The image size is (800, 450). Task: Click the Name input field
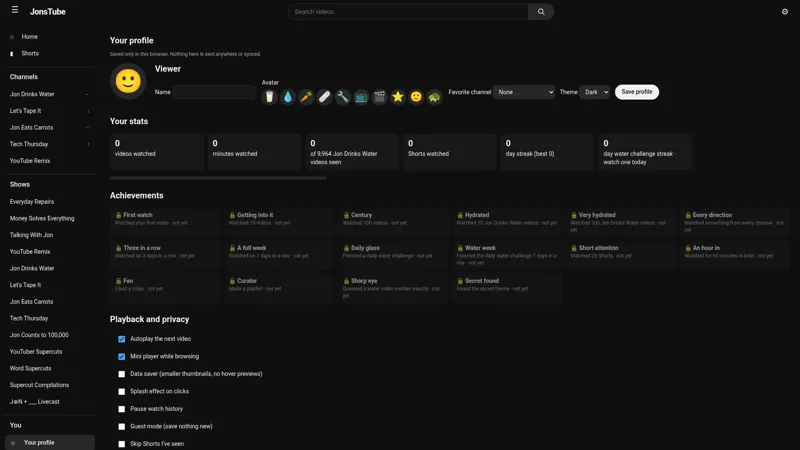[214, 92]
